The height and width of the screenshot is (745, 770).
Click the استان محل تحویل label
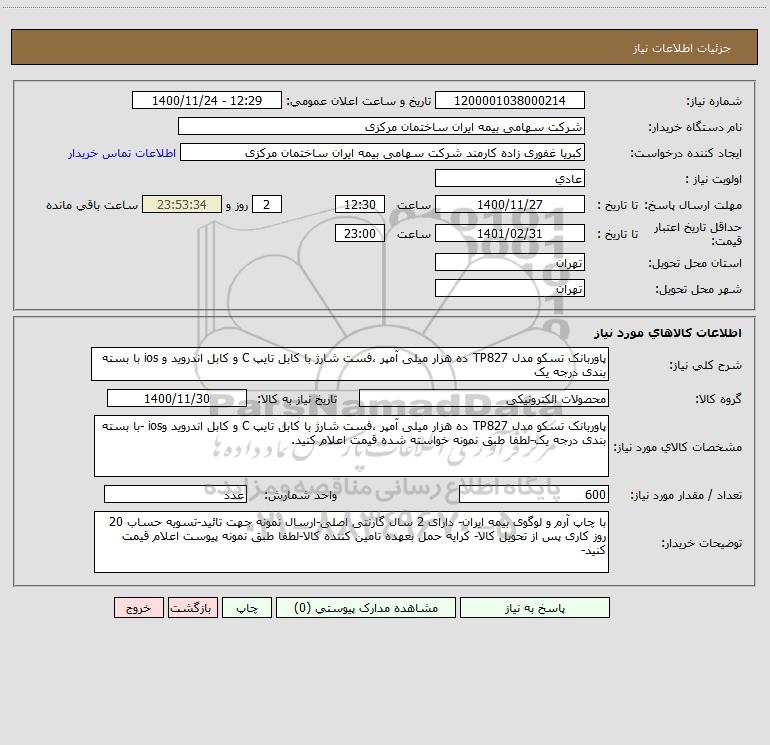[695, 264]
